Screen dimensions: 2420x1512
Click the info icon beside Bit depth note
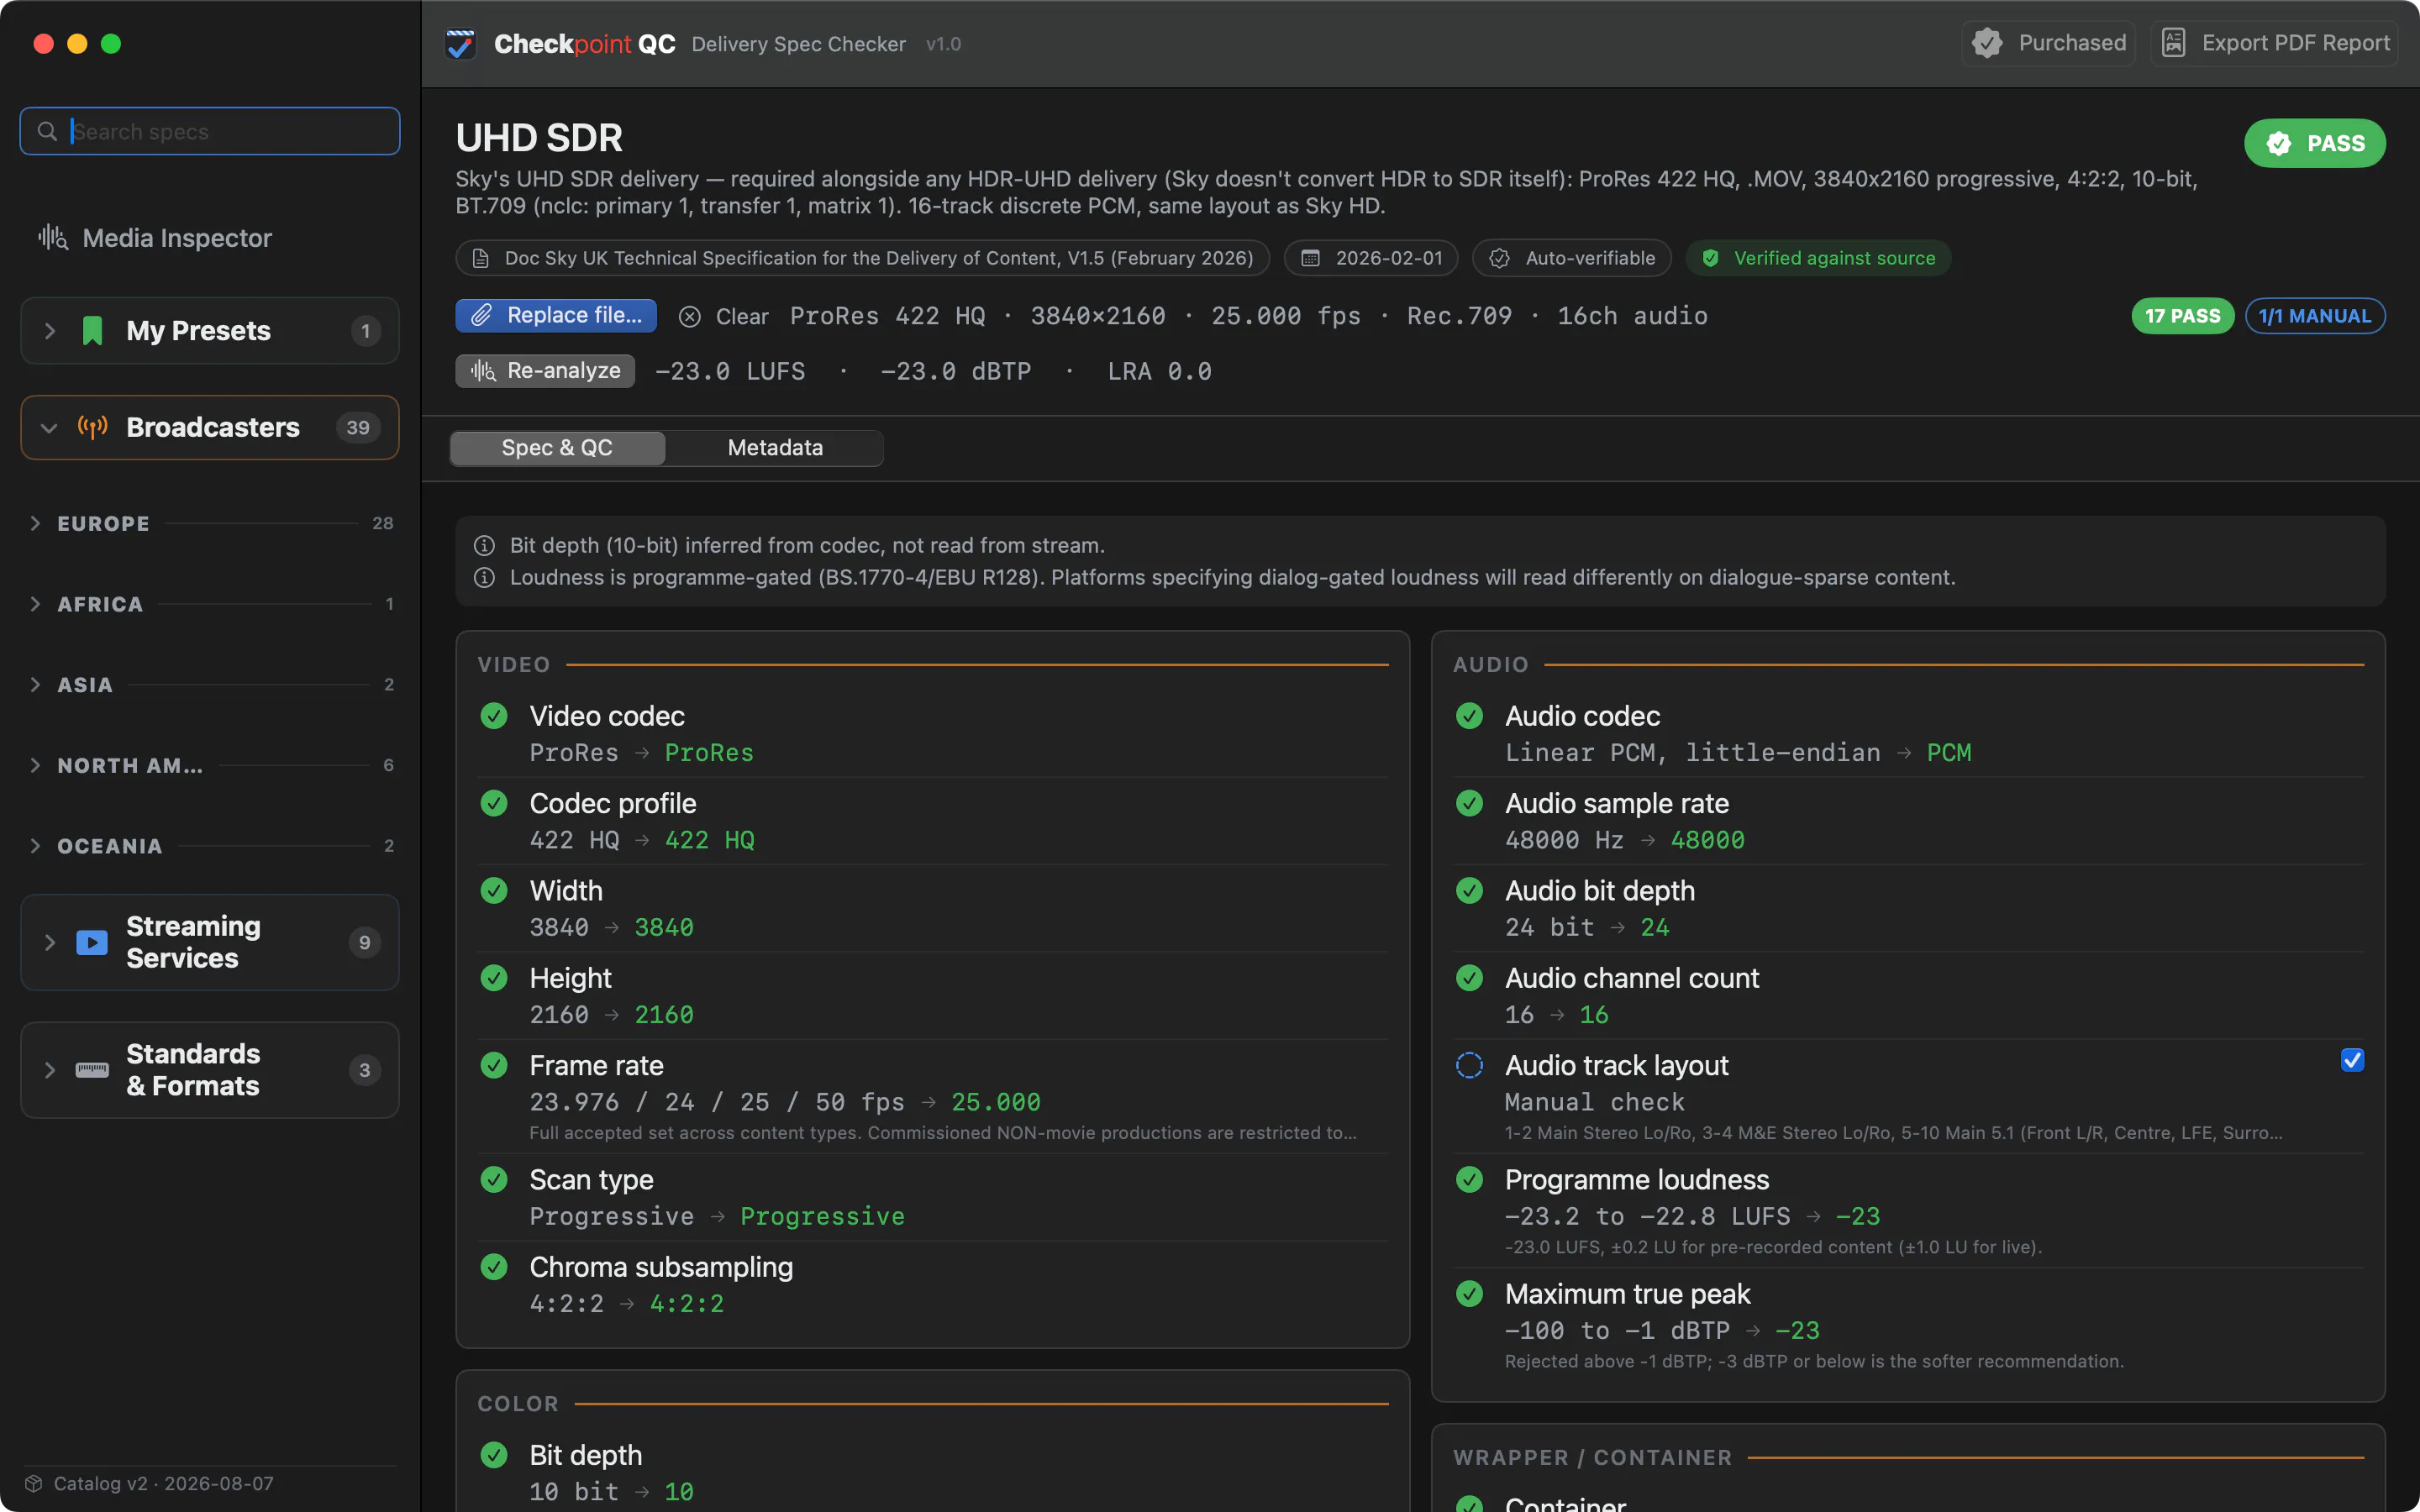(484, 545)
